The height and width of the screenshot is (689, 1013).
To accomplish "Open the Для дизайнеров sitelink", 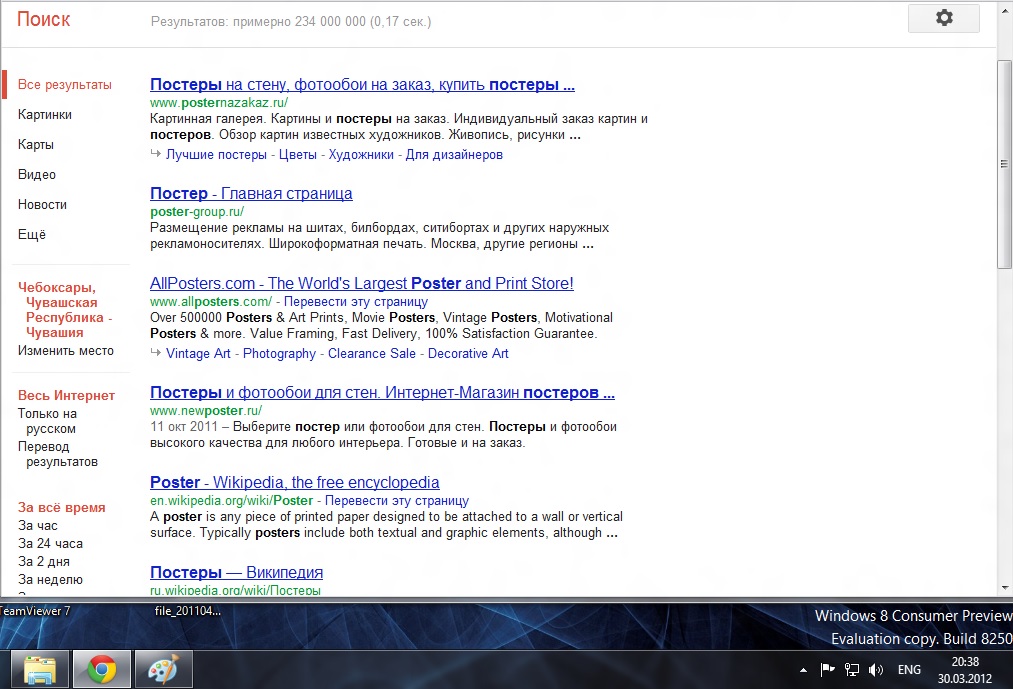I will click(454, 154).
